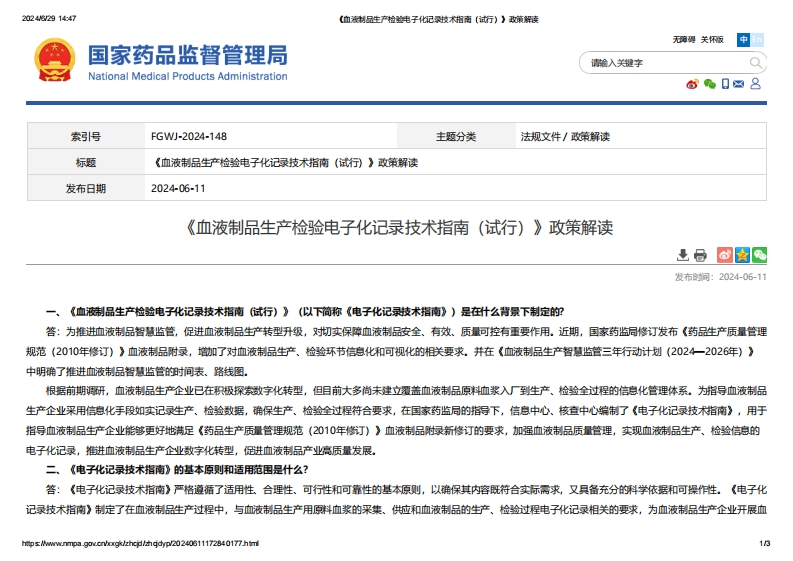Select index number FGWJ-2024-148
This screenshot has height=561, width=793.
point(189,137)
